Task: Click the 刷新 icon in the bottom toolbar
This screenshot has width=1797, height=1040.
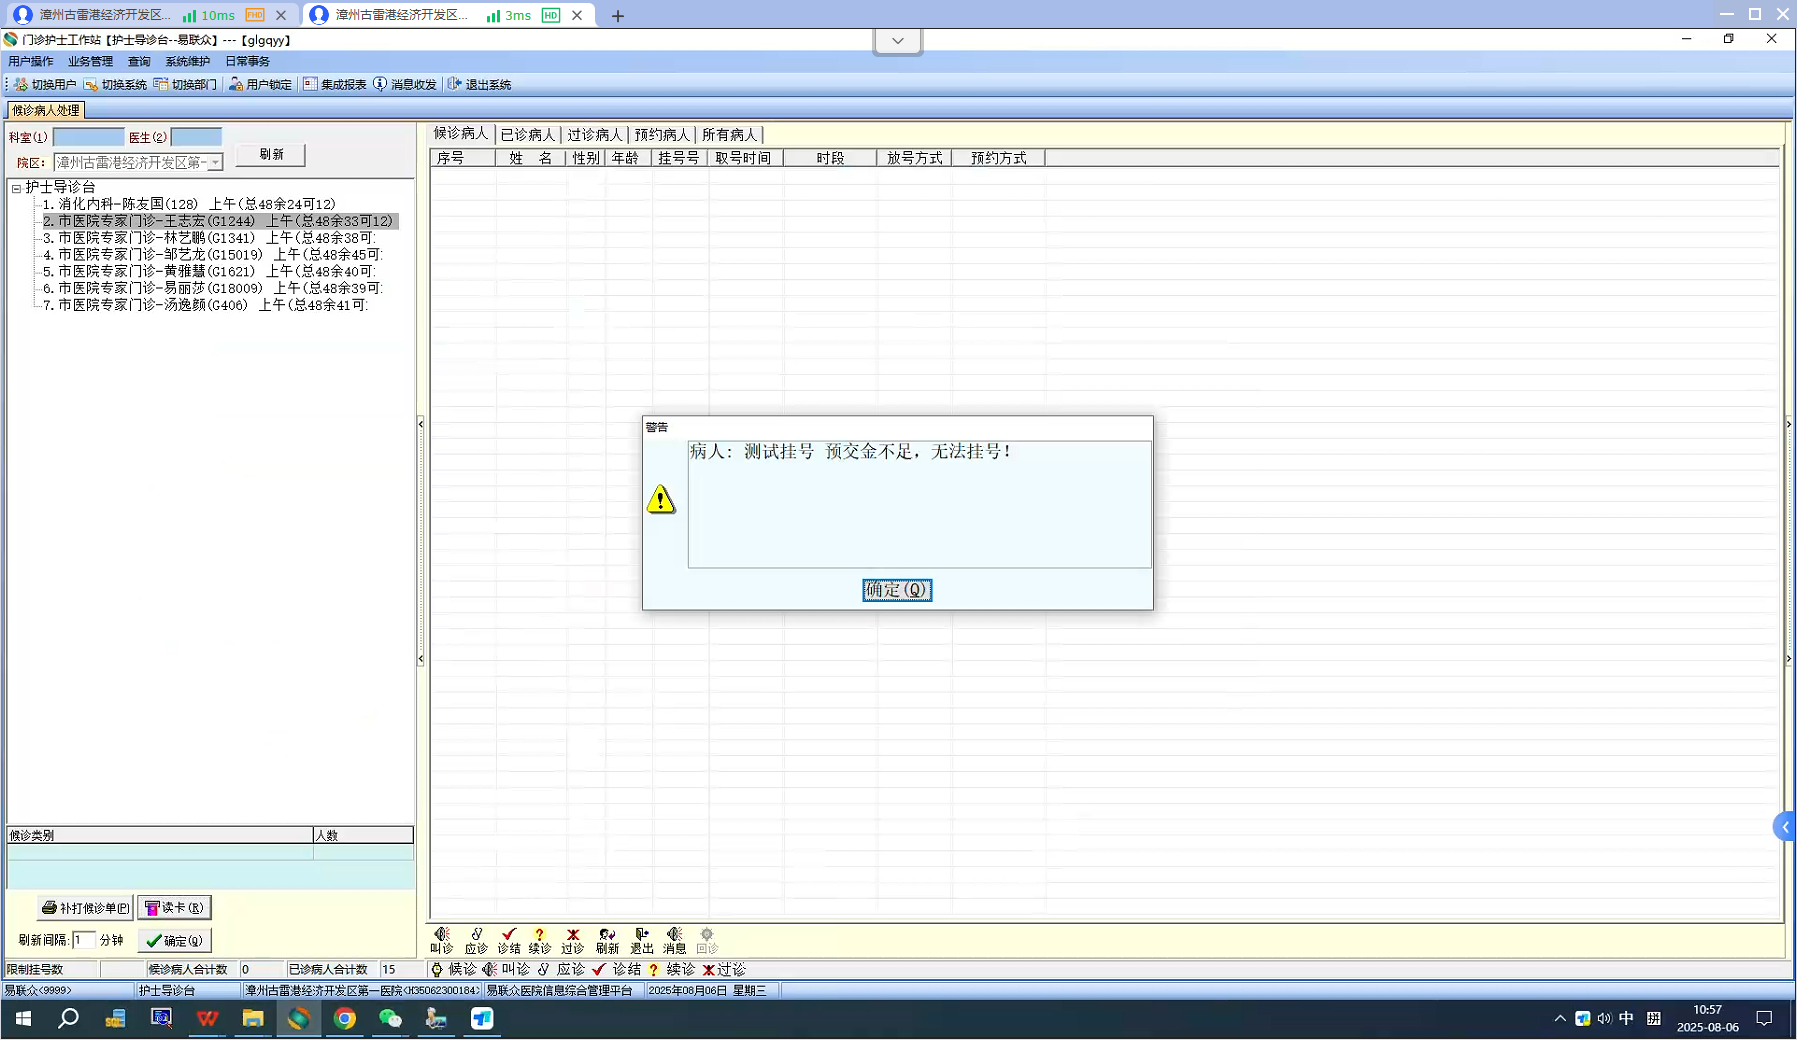Action: 607,940
